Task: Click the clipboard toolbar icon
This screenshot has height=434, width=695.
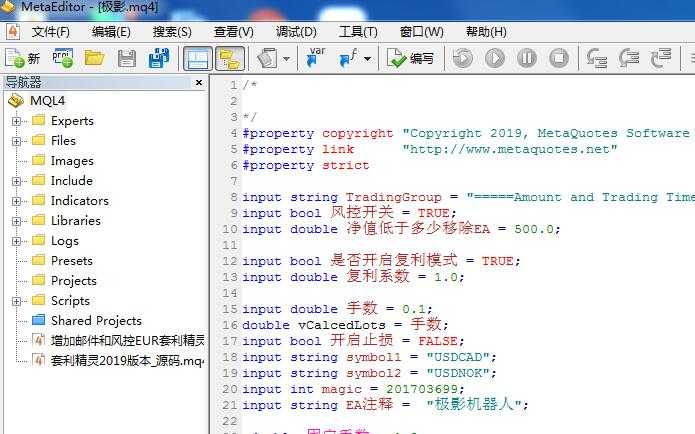Action: [x=268, y=58]
